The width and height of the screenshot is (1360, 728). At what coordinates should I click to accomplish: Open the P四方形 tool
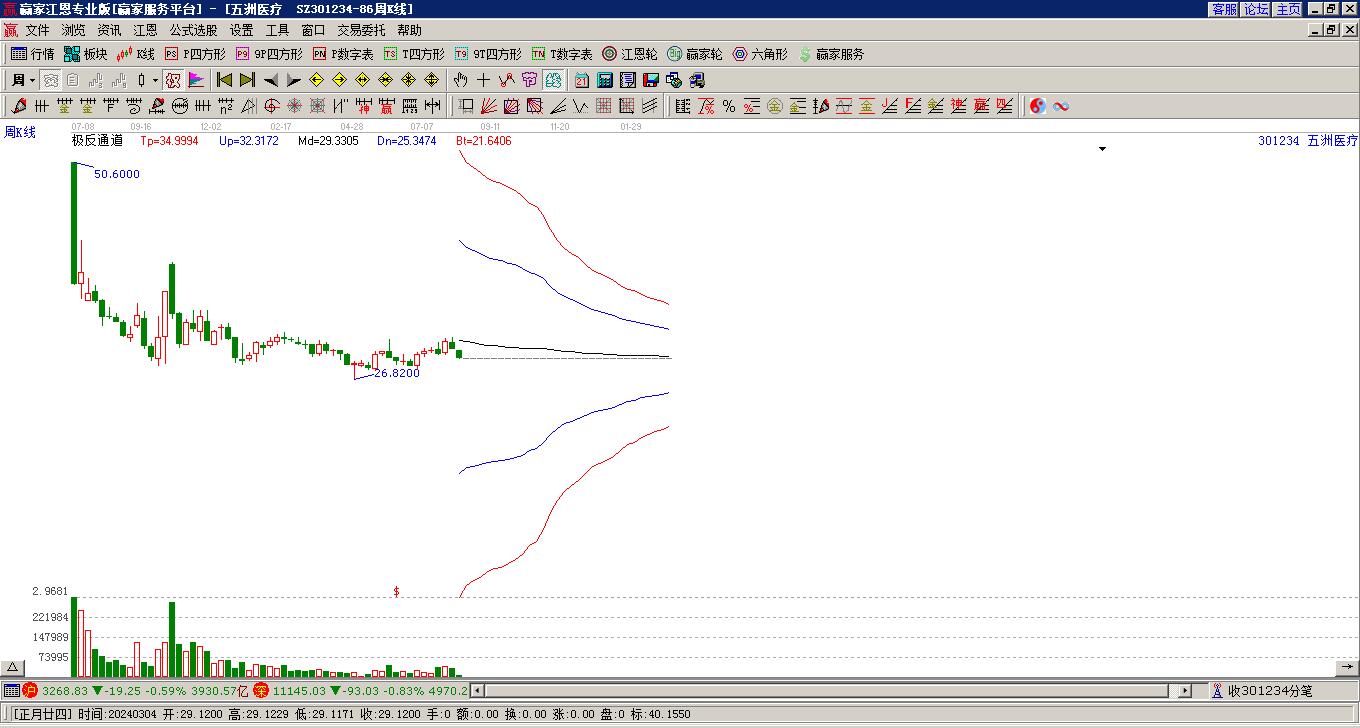(x=195, y=54)
